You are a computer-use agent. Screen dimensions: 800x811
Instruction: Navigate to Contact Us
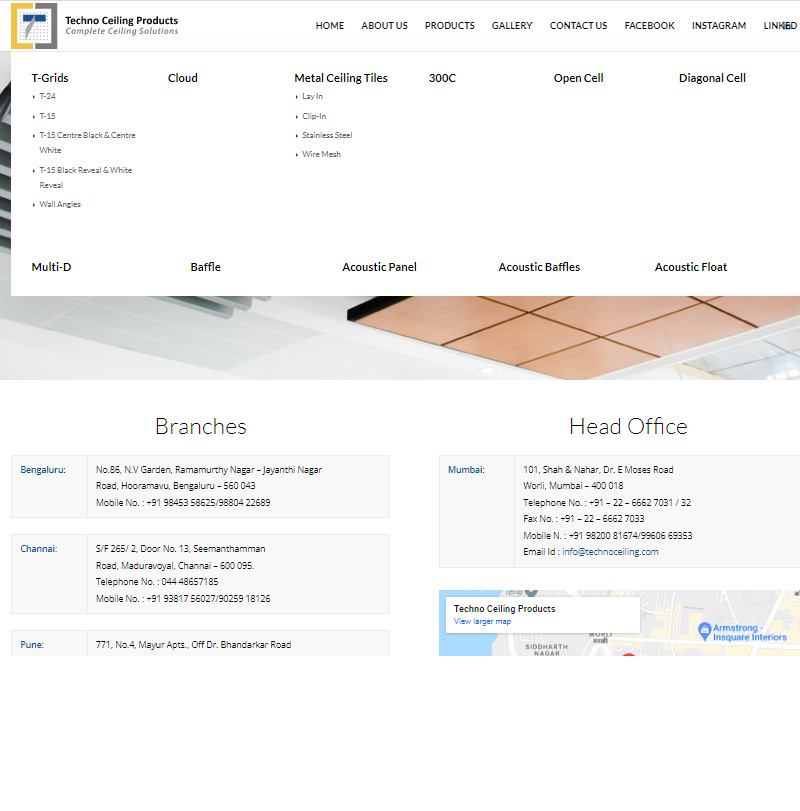[578, 26]
